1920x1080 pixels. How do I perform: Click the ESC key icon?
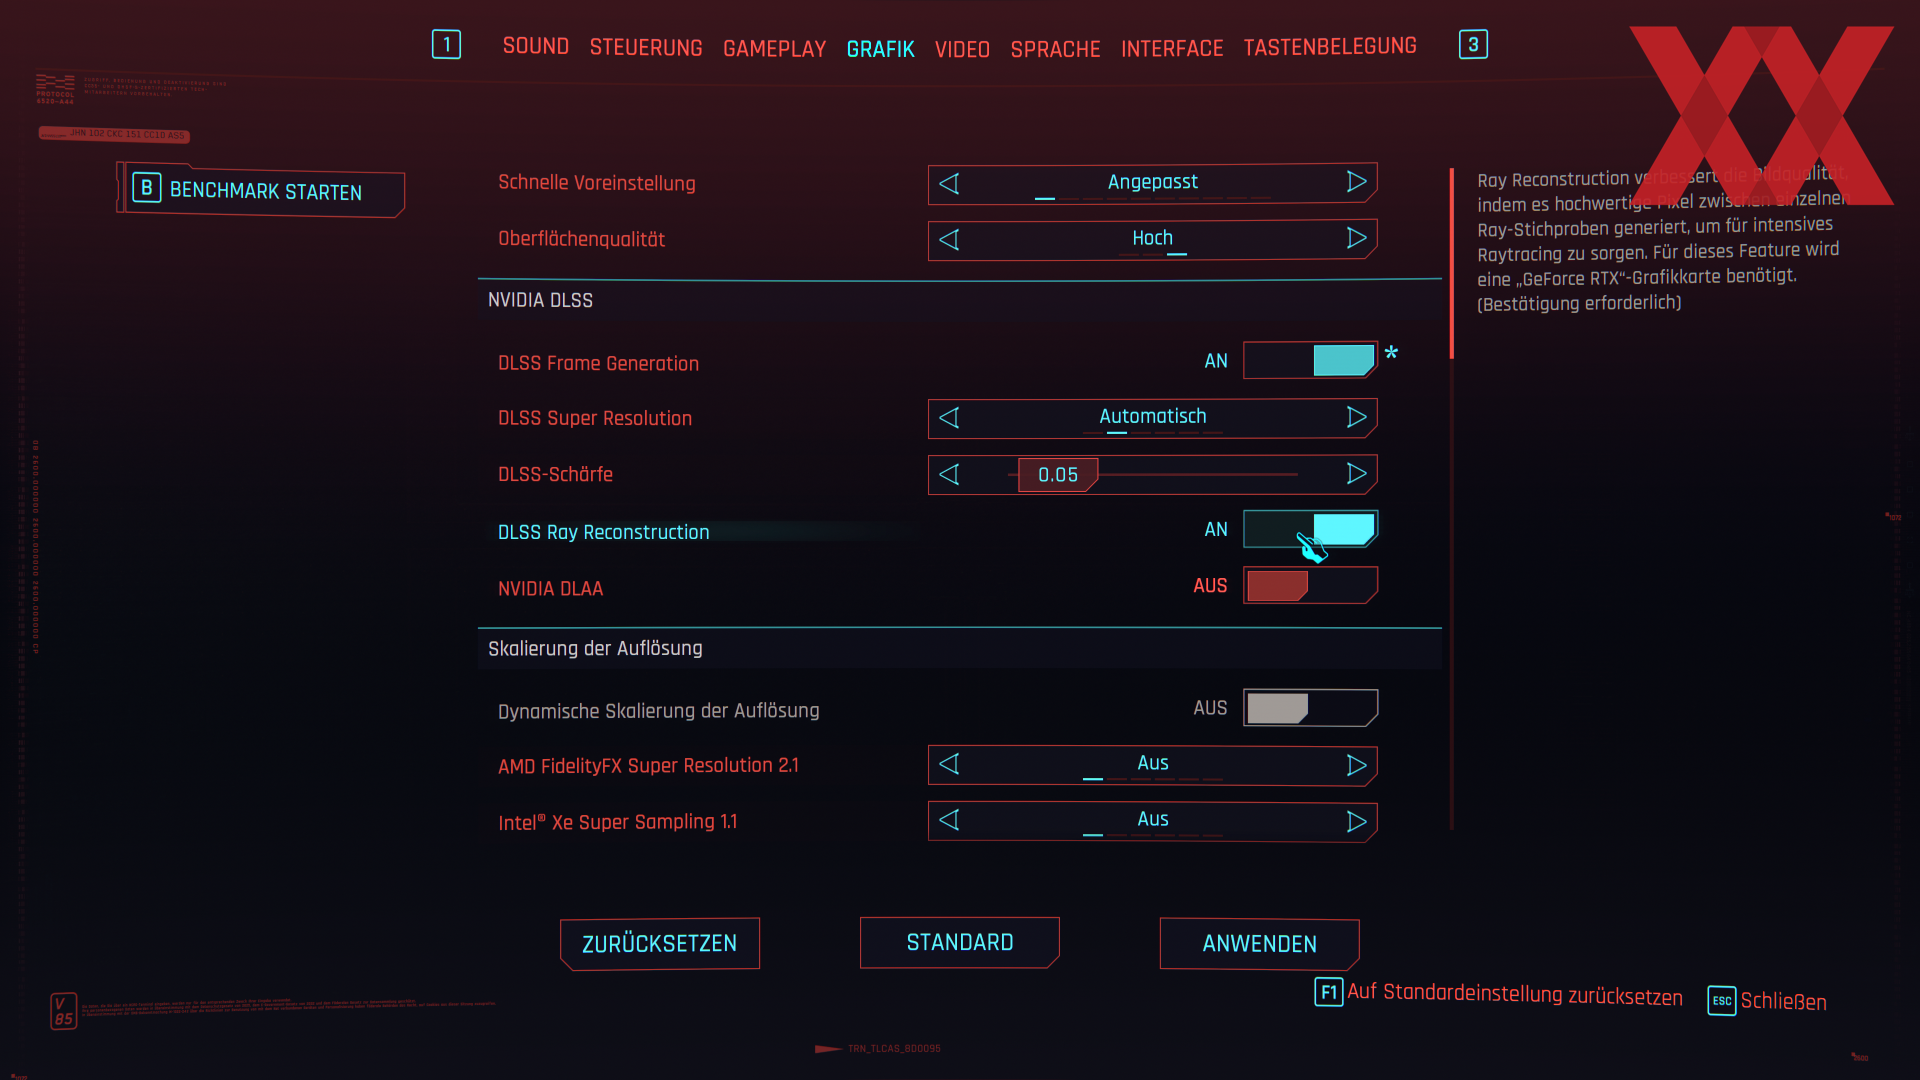[1721, 1000]
